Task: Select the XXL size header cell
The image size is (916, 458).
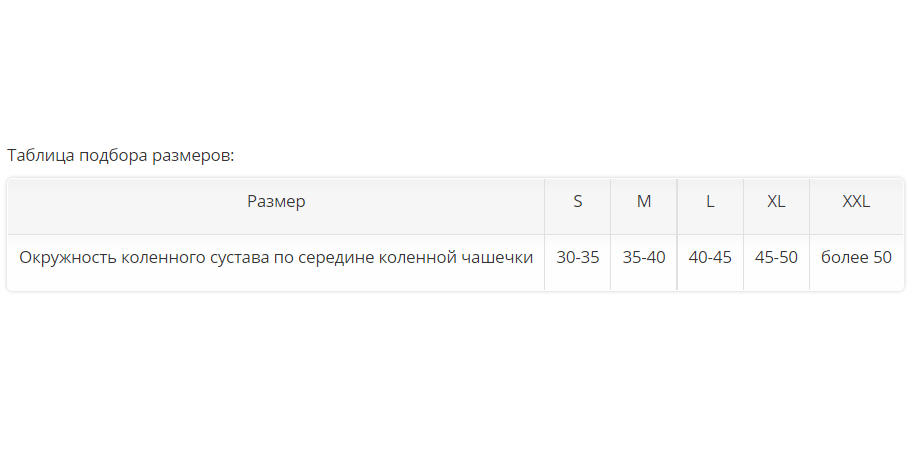Action: click(x=856, y=202)
